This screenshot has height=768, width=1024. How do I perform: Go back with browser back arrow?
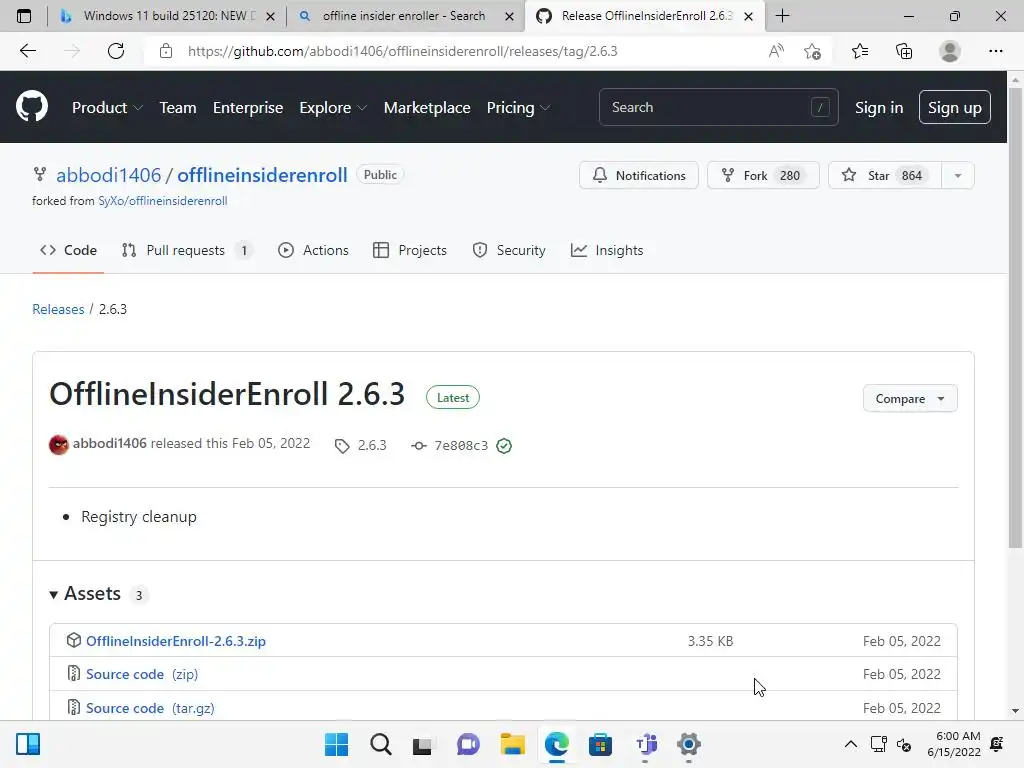[x=27, y=51]
